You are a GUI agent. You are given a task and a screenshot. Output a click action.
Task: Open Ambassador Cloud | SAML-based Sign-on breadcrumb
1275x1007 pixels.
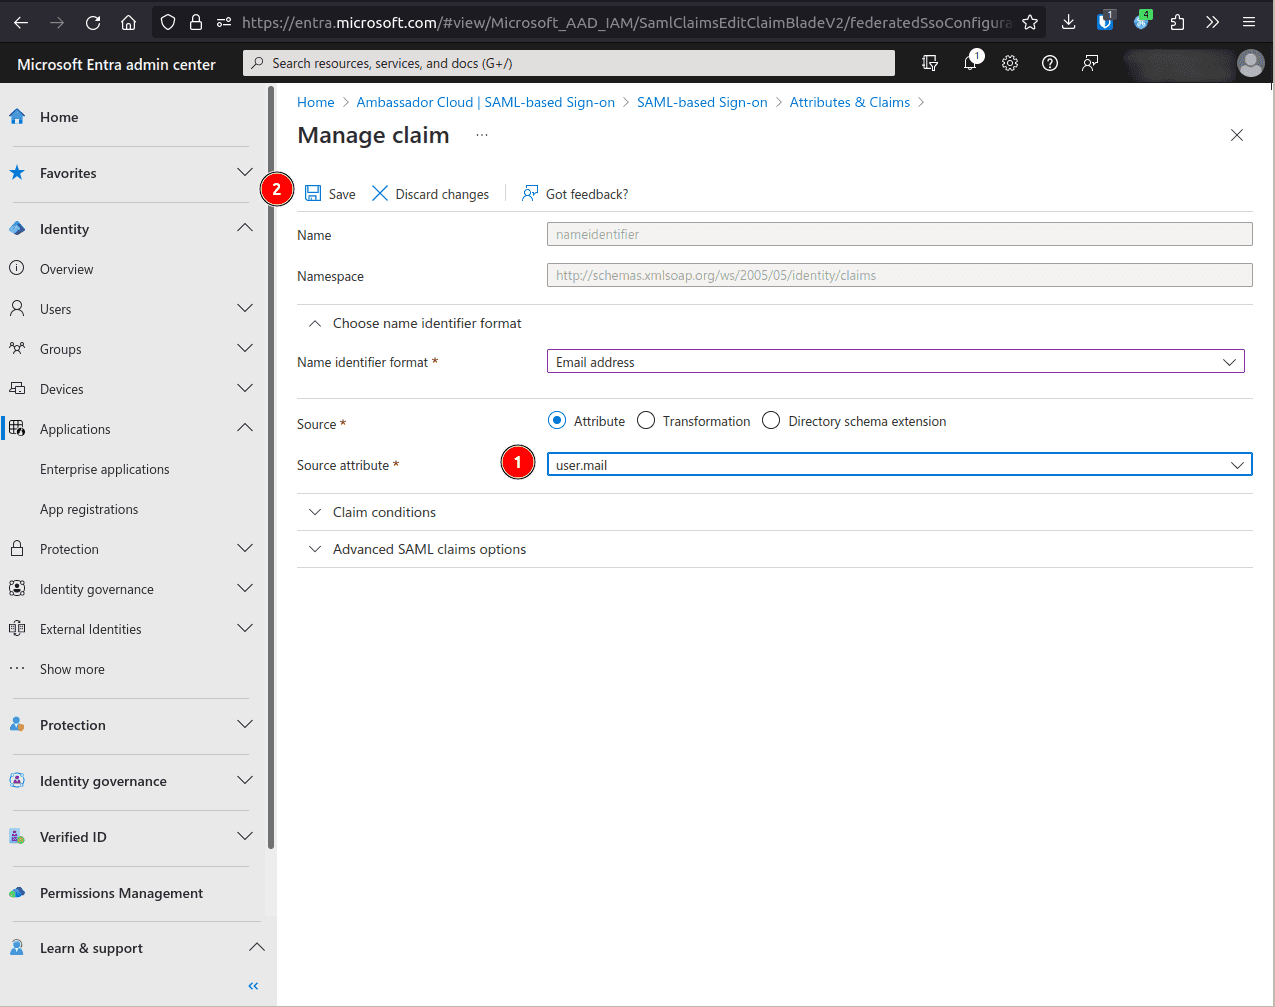click(x=486, y=102)
